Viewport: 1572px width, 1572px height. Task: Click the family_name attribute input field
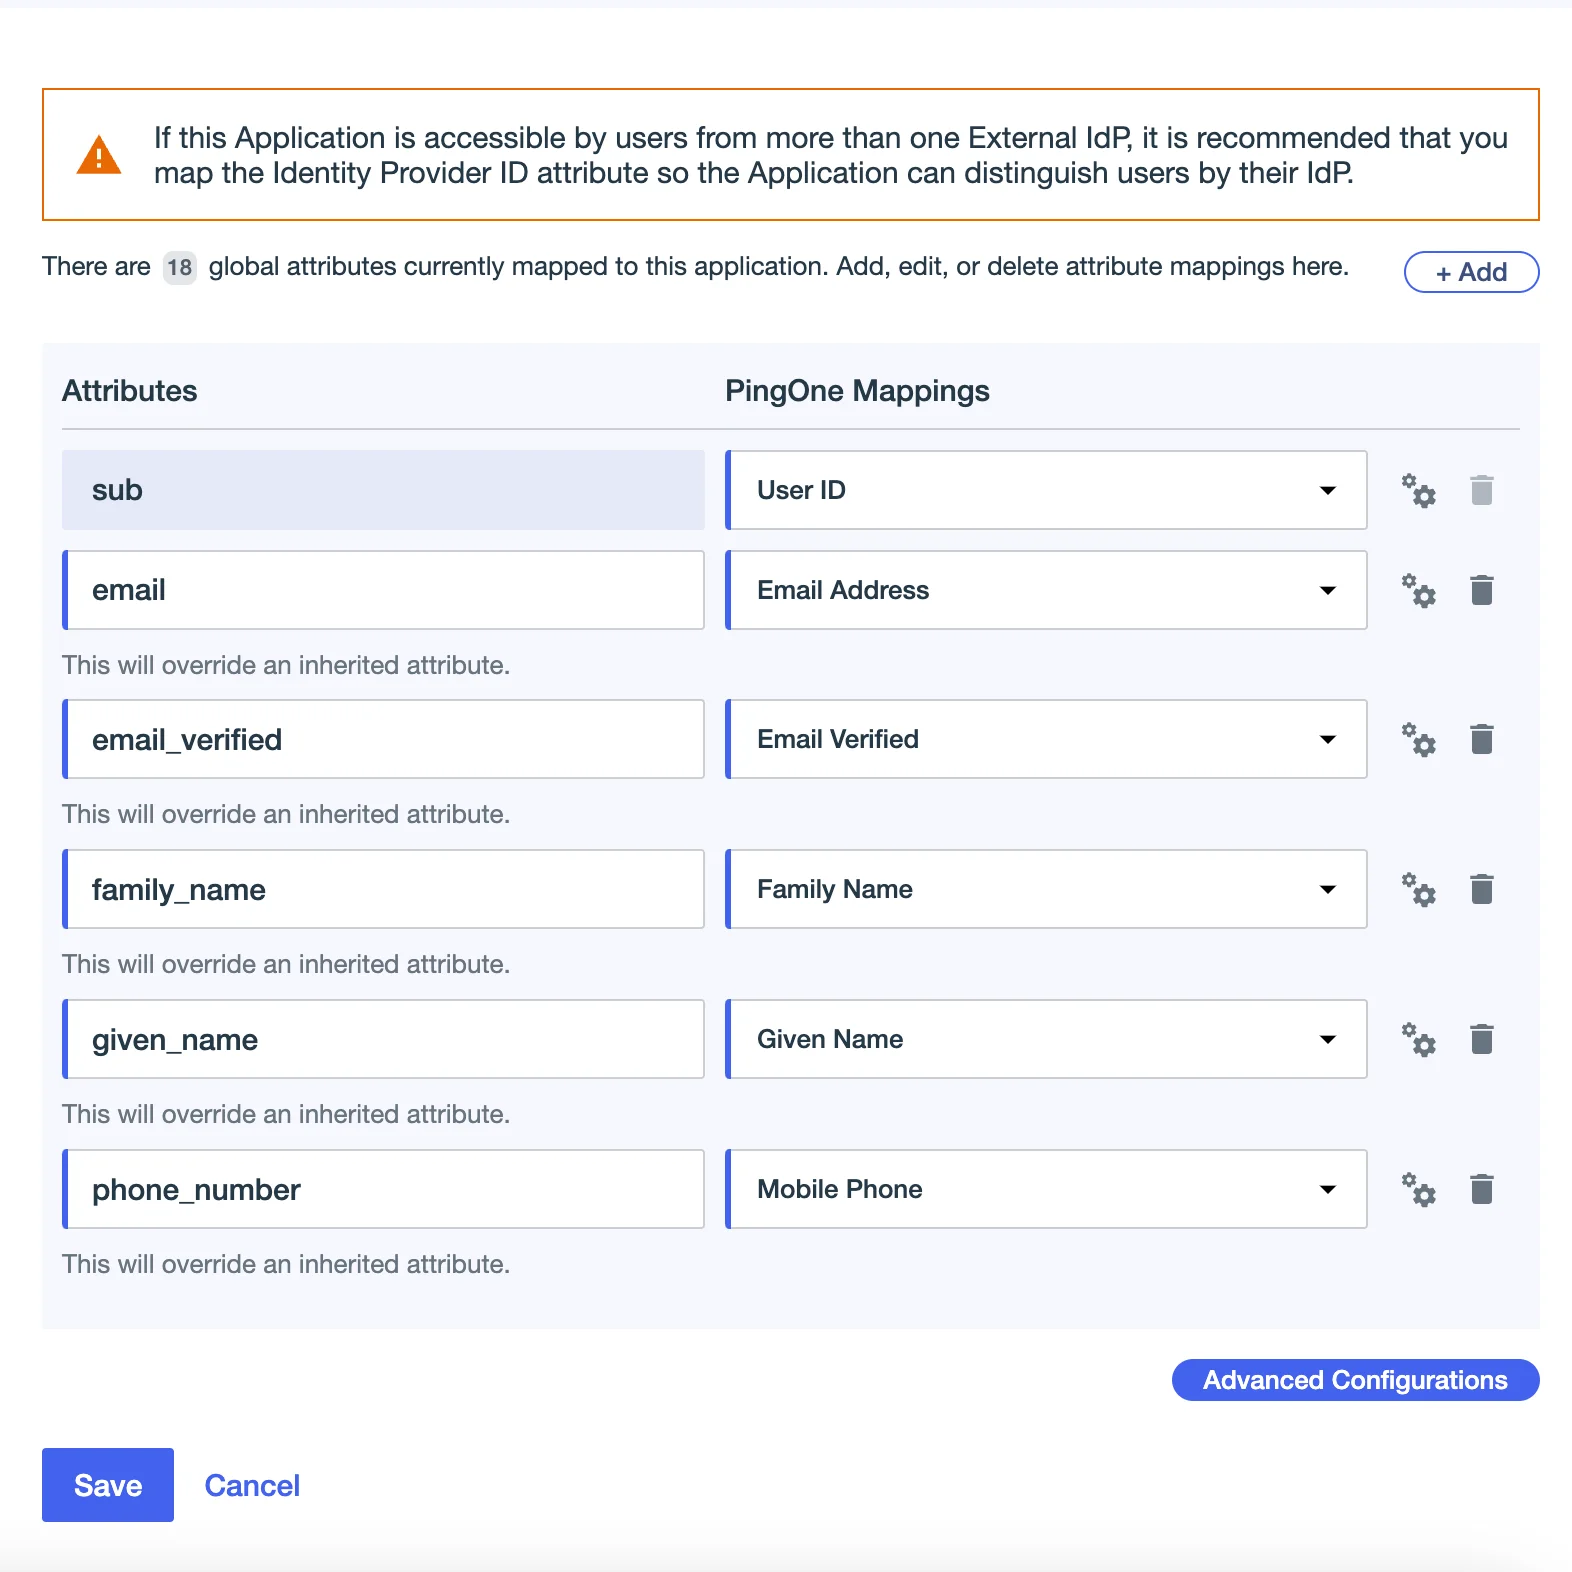(x=384, y=889)
